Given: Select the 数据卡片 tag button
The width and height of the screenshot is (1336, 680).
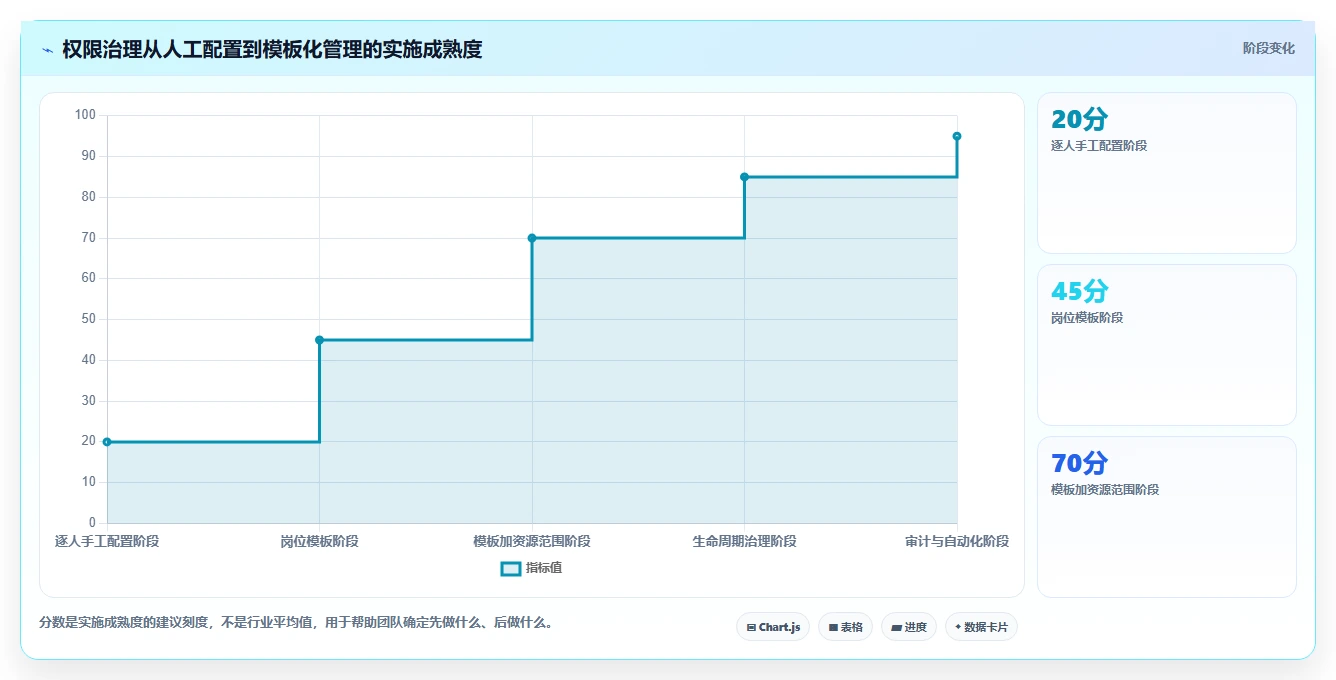Looking at the screenshot, I should click(x=981, y=627).
